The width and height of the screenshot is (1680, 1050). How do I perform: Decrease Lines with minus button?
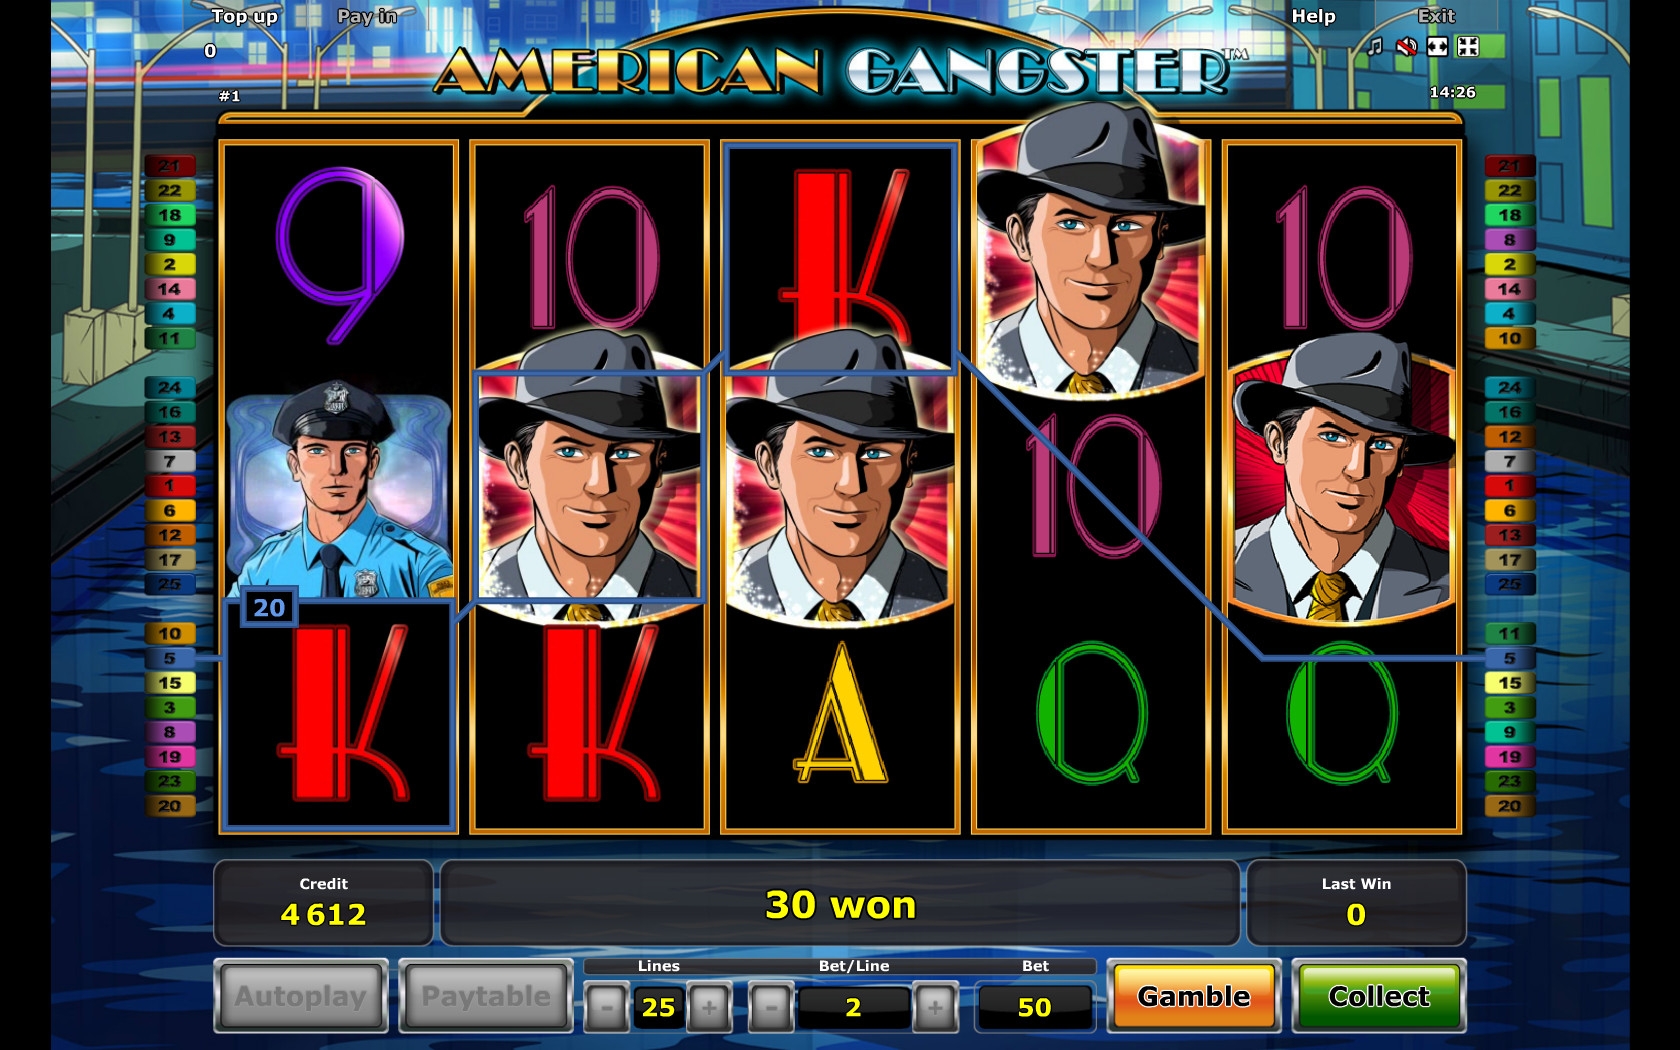pyautogui.click(x=606, y=1007)
